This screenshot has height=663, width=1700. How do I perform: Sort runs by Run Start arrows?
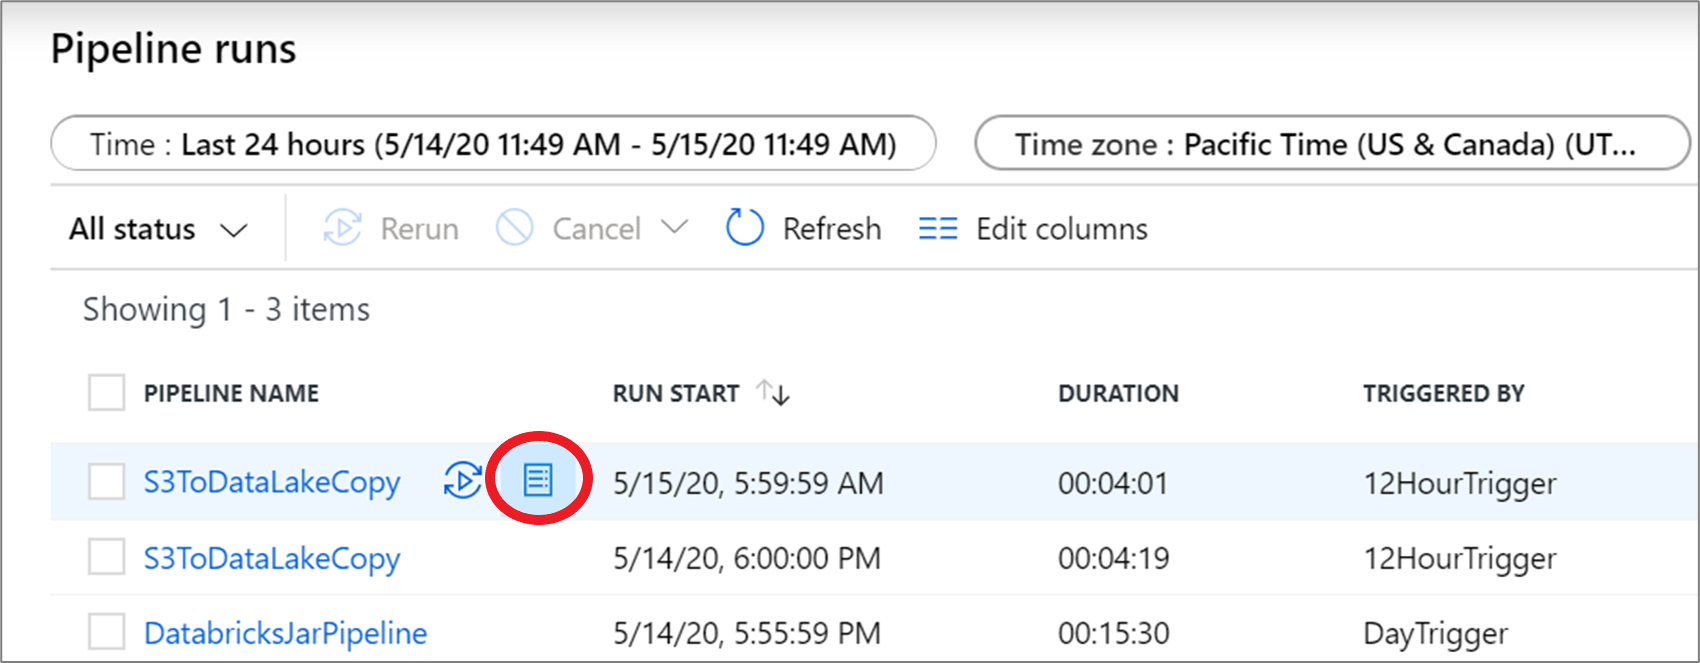coord(773,393)
